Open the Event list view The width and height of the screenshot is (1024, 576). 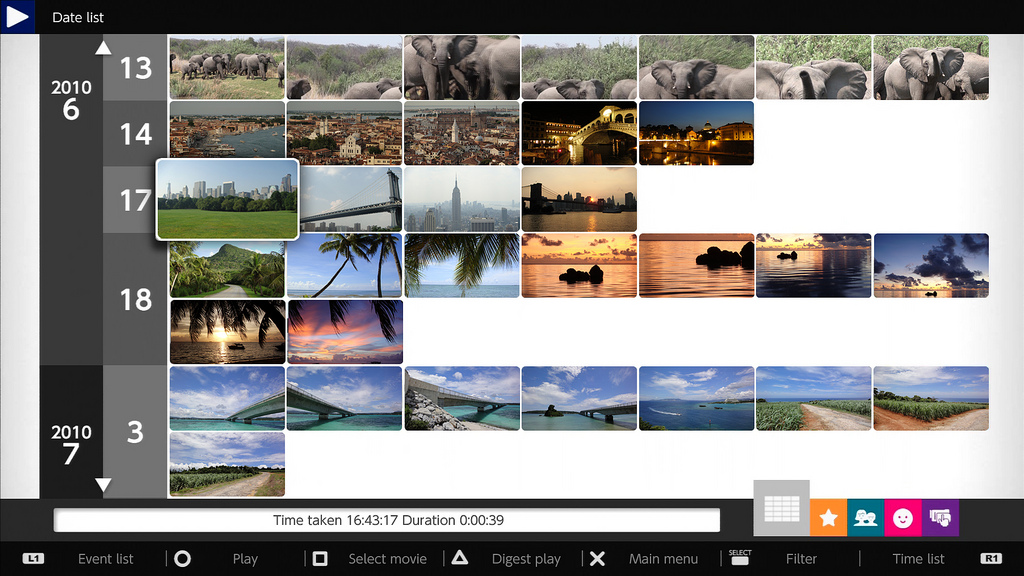point(105,559)
